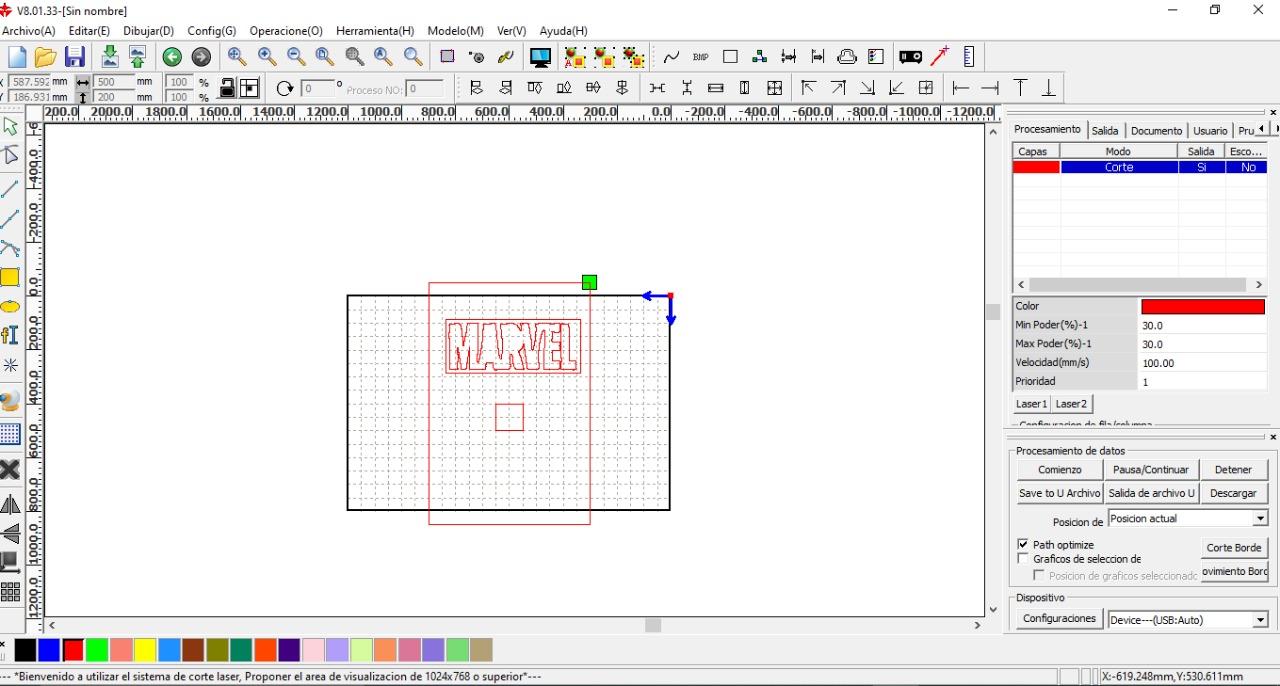Select the arrow selection tool in left toolbar
1280x686 pixels.
tap(11, 127)
